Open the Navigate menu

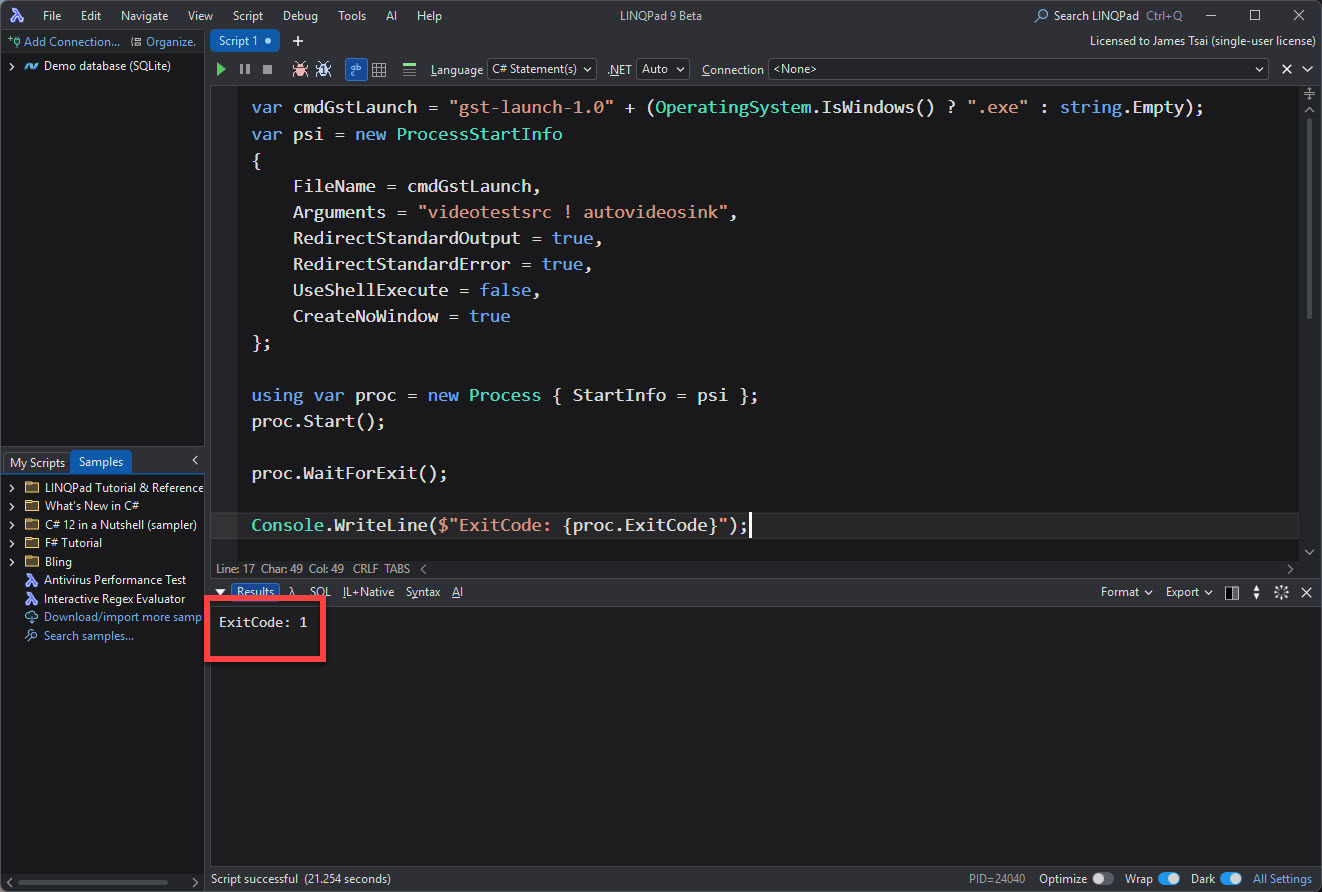(x=144, y=16)
